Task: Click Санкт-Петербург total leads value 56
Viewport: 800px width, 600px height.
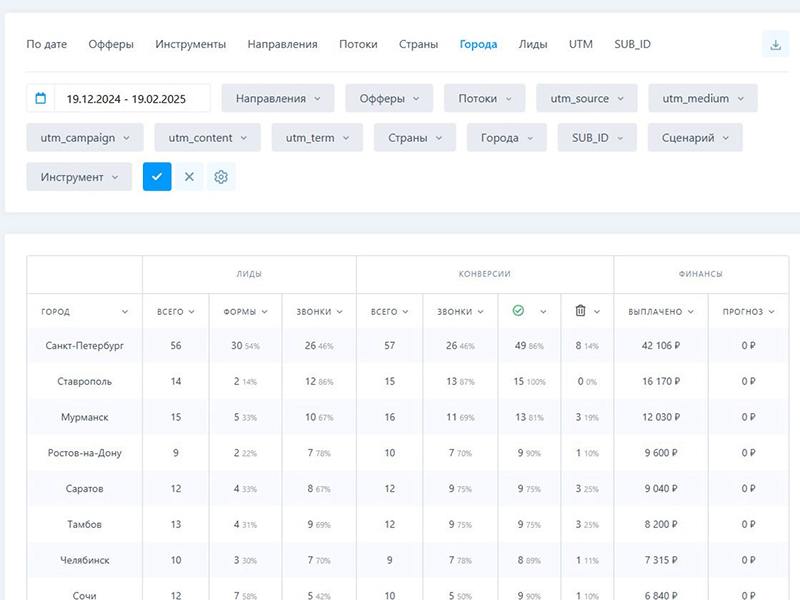Action: pyautogui.click(x=176, y=345)
